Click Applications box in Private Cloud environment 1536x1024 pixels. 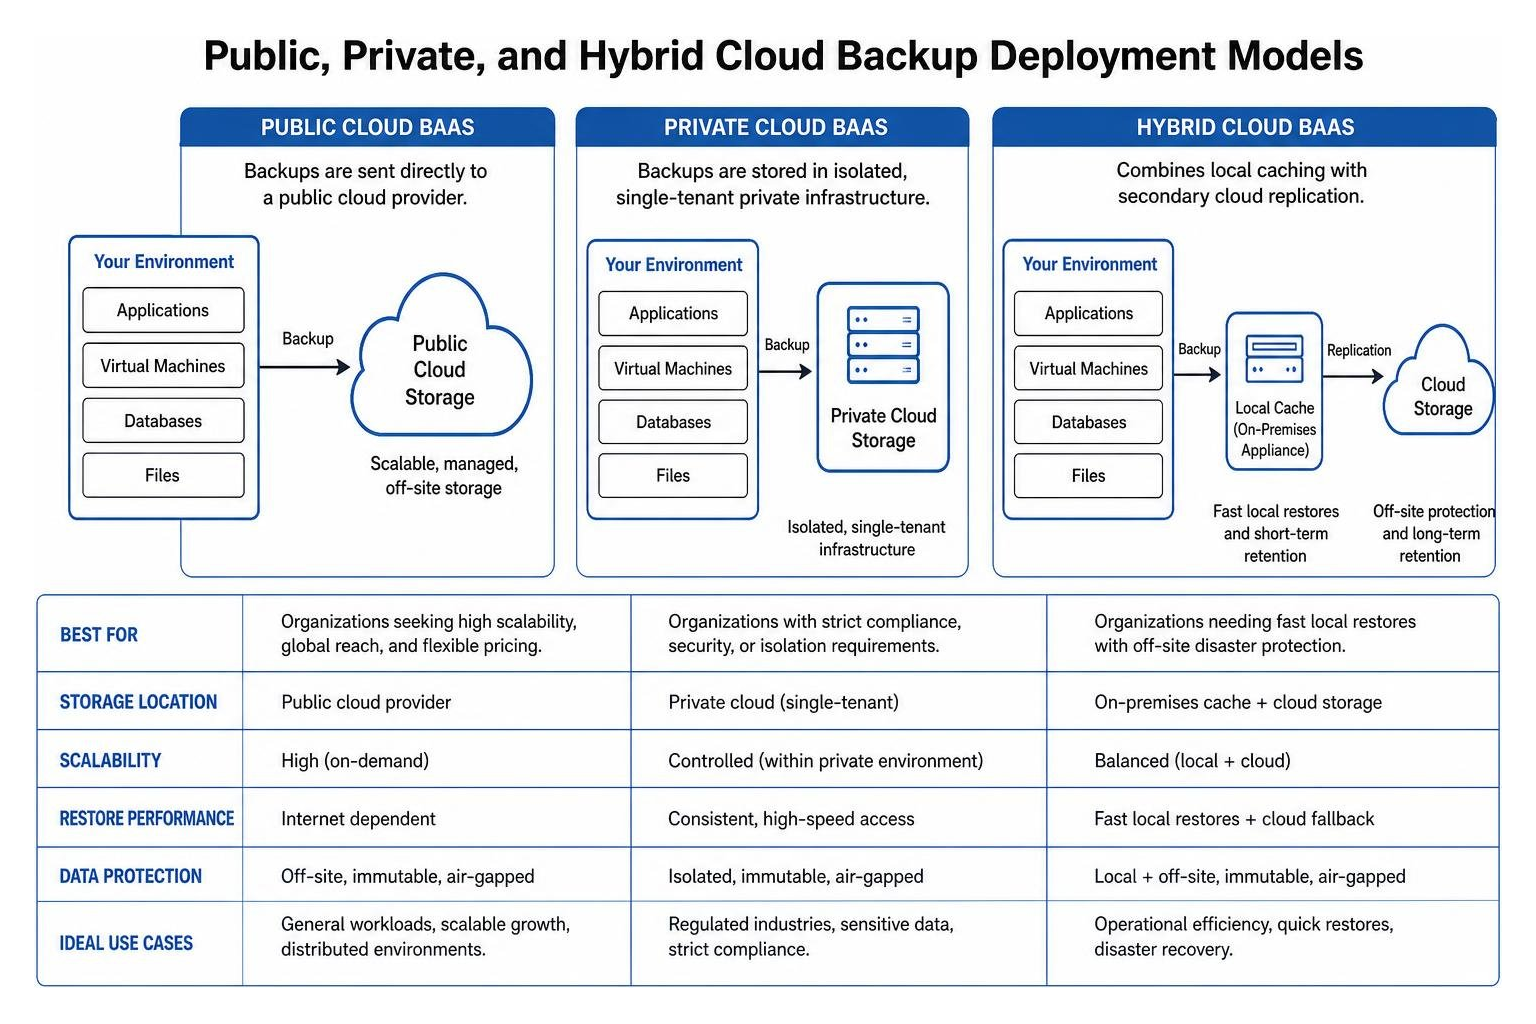click(x=673, y=313)
